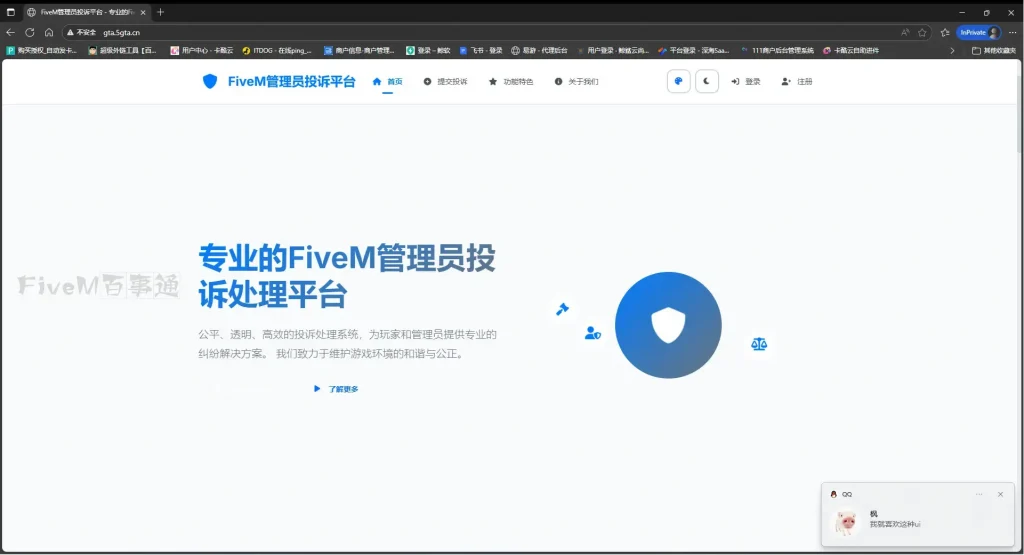Open a new tab with plus button
Viewport: 1024px width, 555px height.
click(160, 12)
